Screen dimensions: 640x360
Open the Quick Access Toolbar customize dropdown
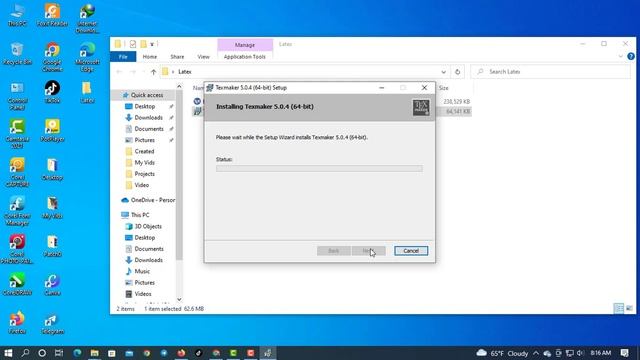tap(152, 44)
